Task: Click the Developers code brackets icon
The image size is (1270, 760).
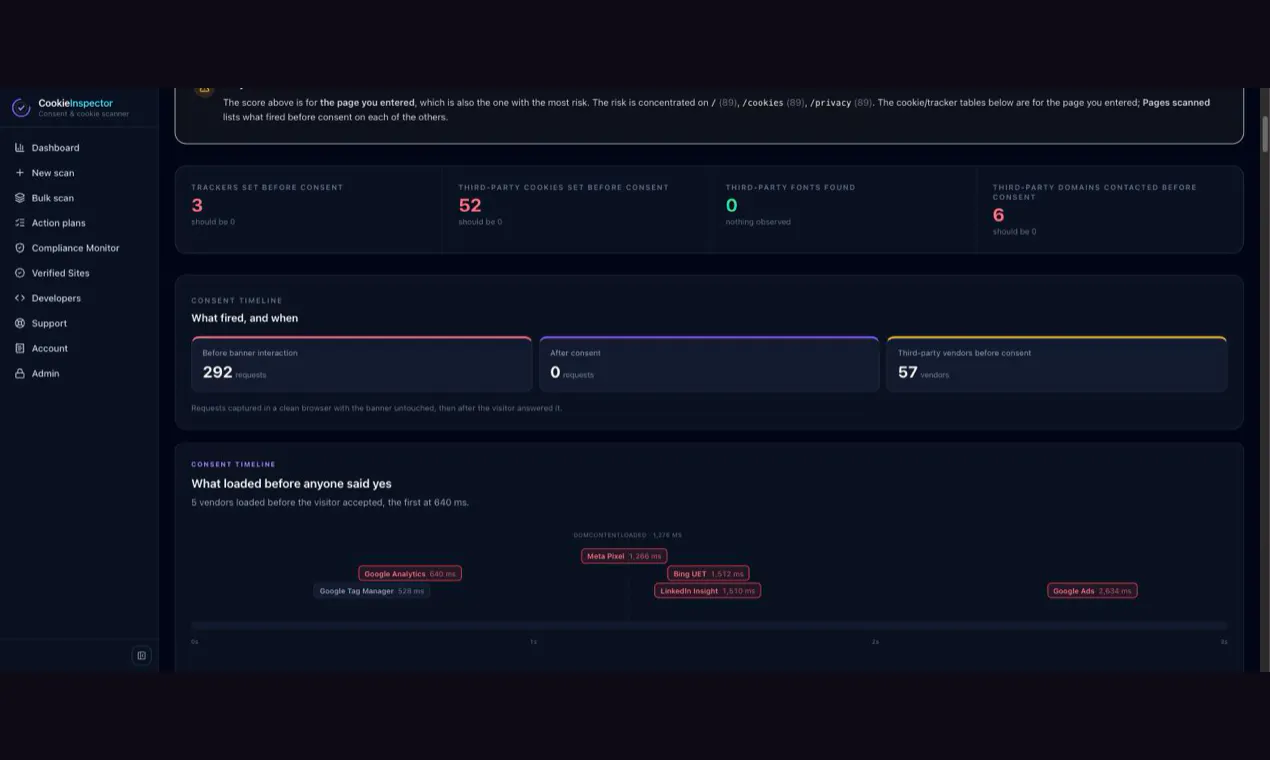Action: (x=20, y=298)
